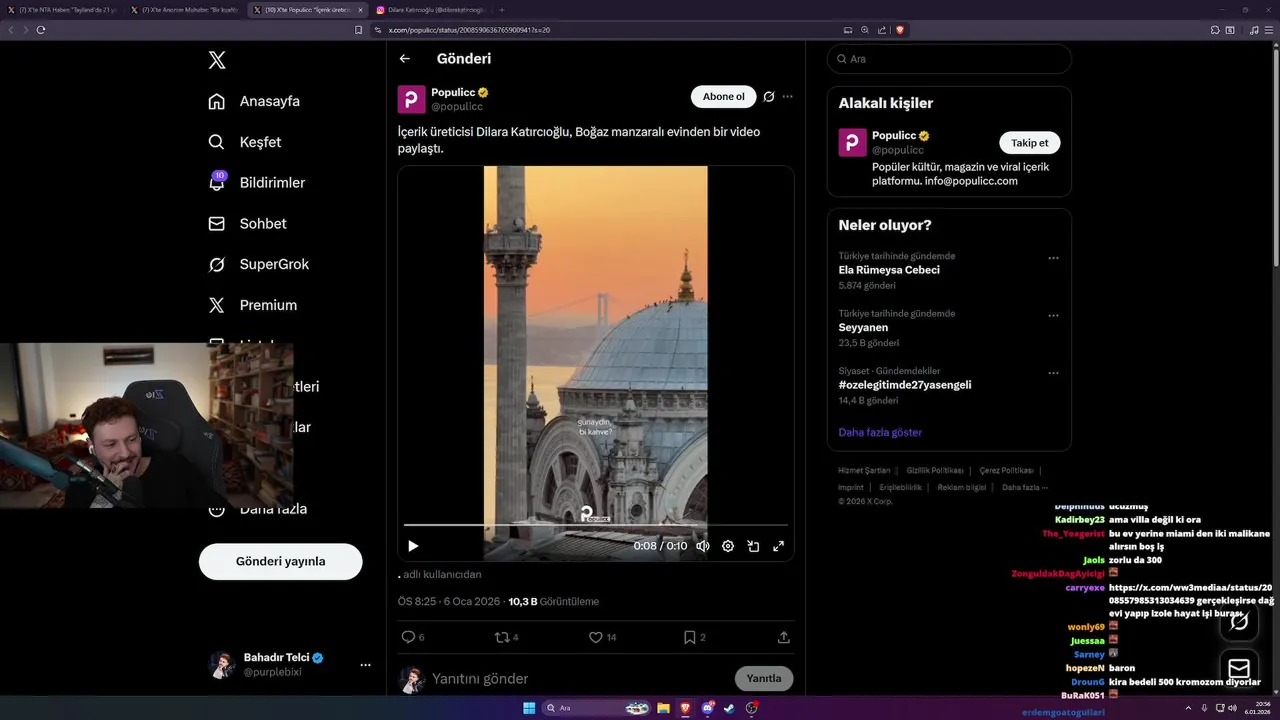Open Steam from taskbar
The width and height of the screenshot is (1280, 720).
click(x=729, y=708)
